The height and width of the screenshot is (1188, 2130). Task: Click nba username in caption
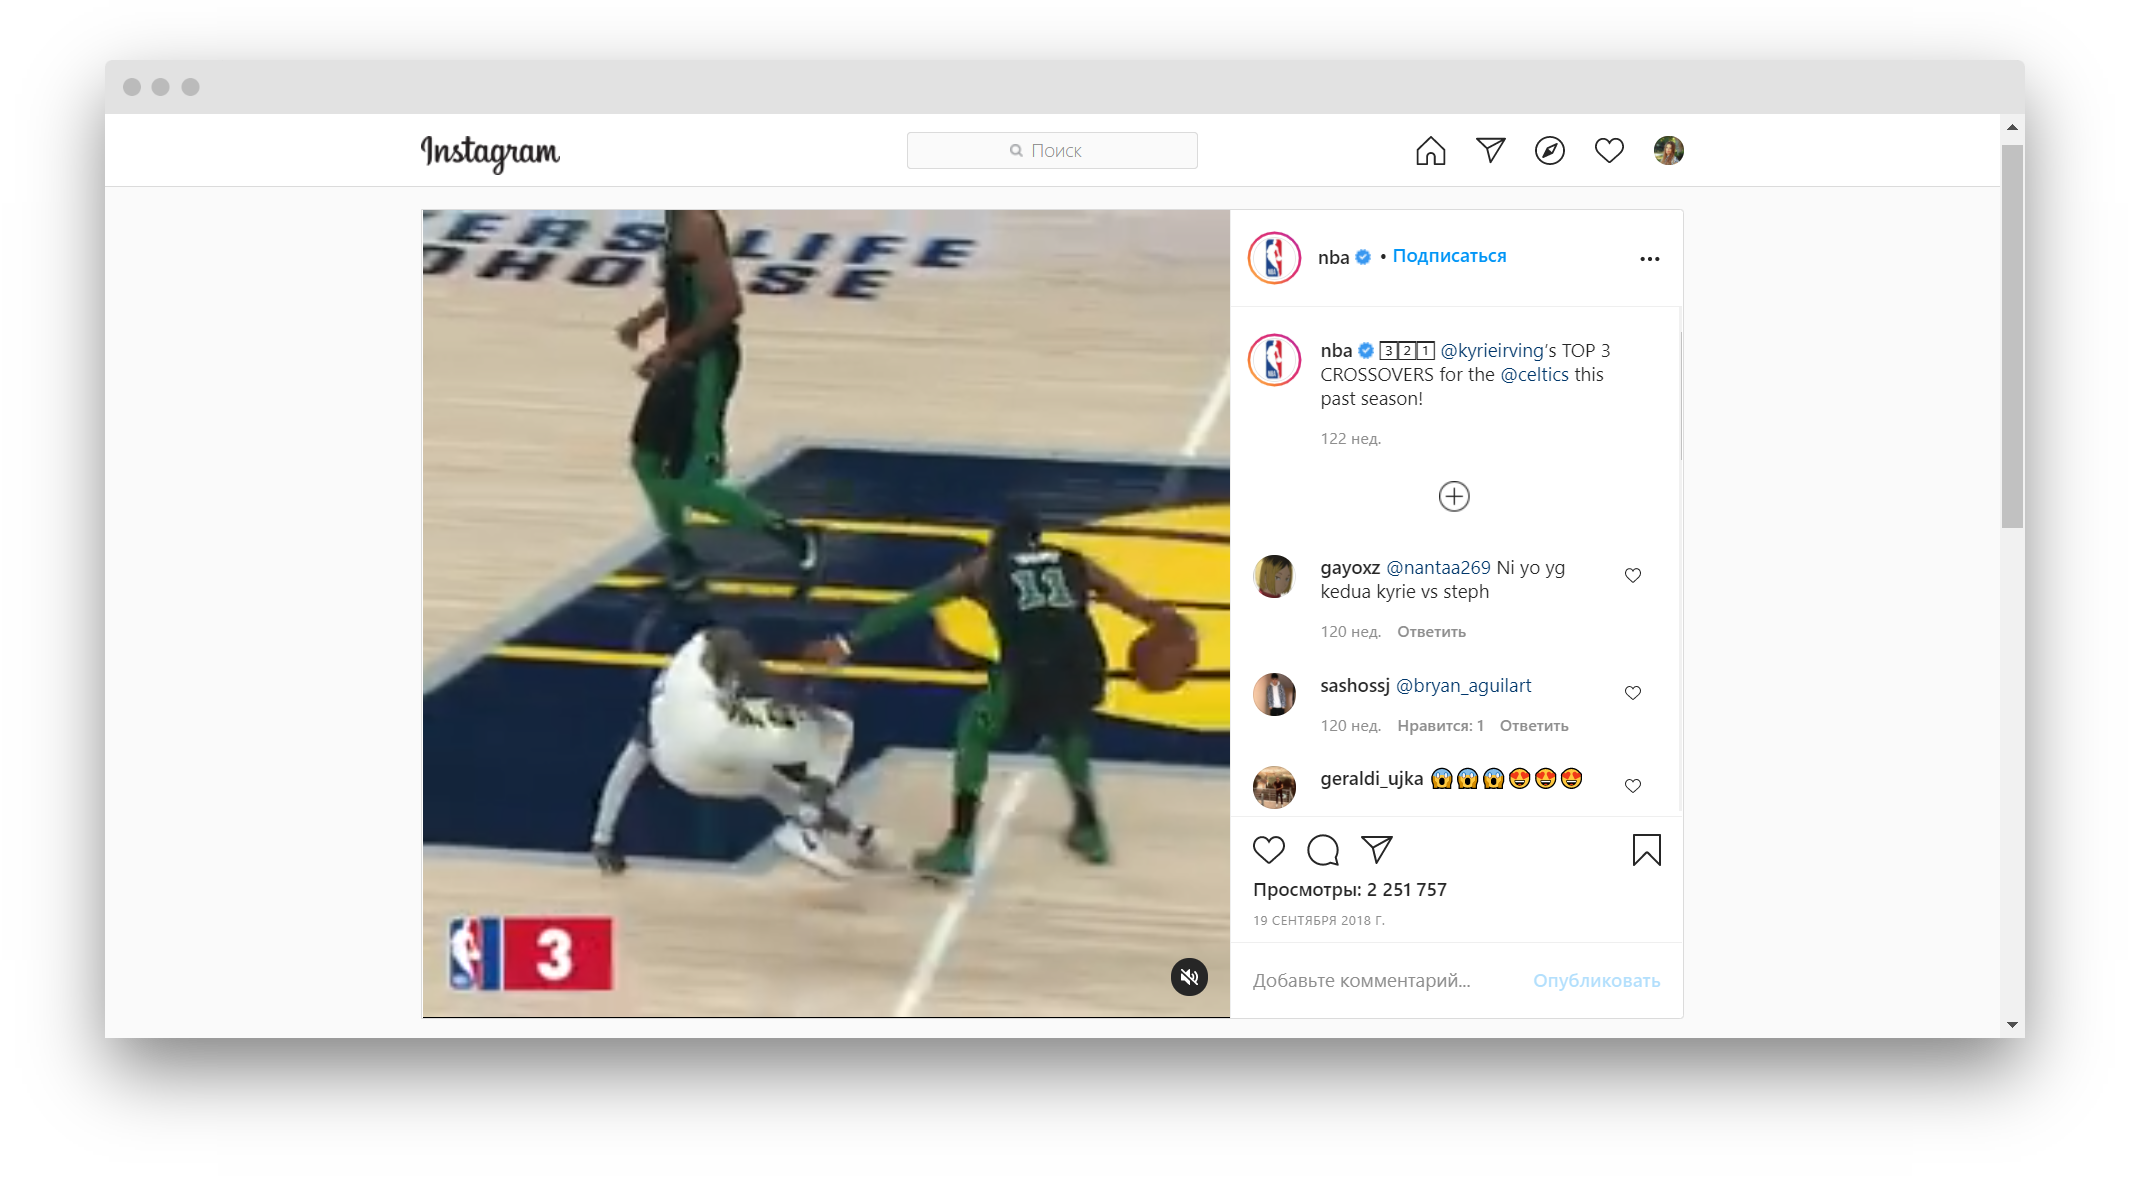1335,350
